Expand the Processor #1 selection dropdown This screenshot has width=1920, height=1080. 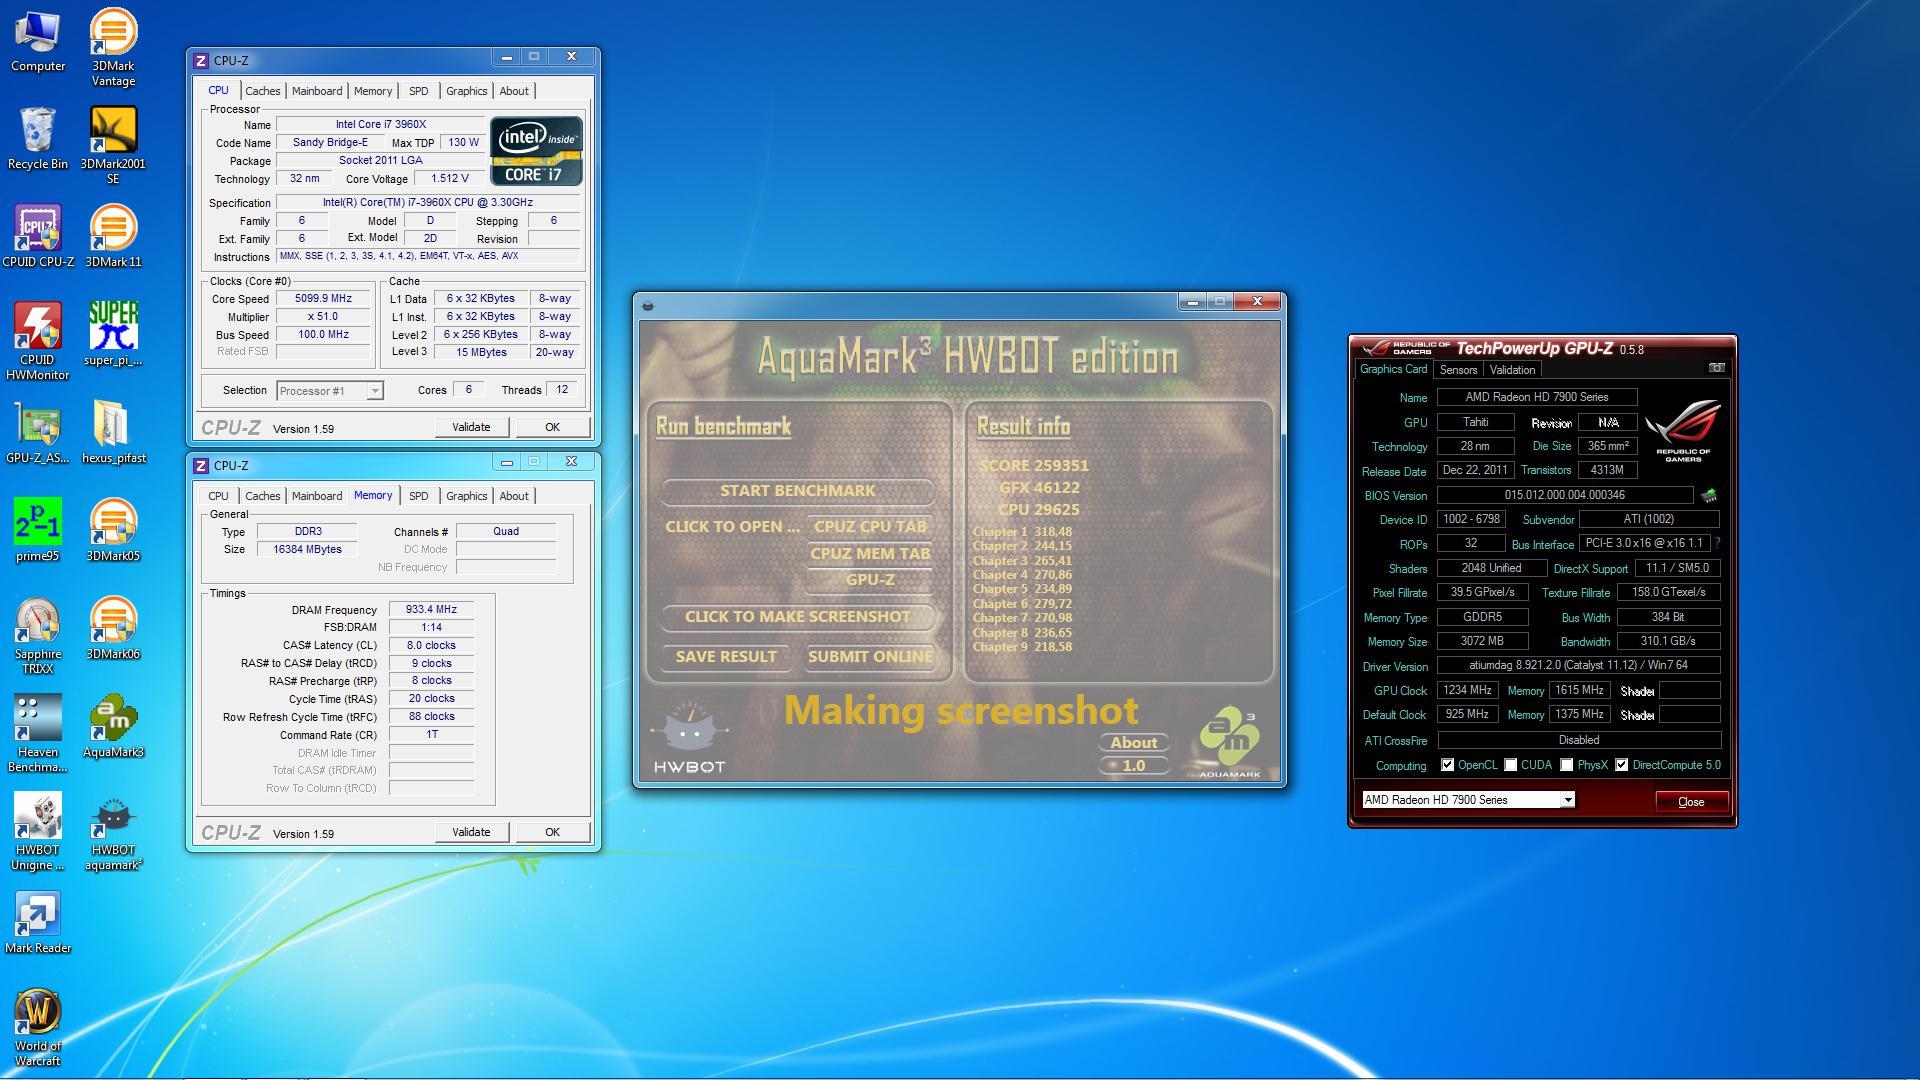point(374,391)
